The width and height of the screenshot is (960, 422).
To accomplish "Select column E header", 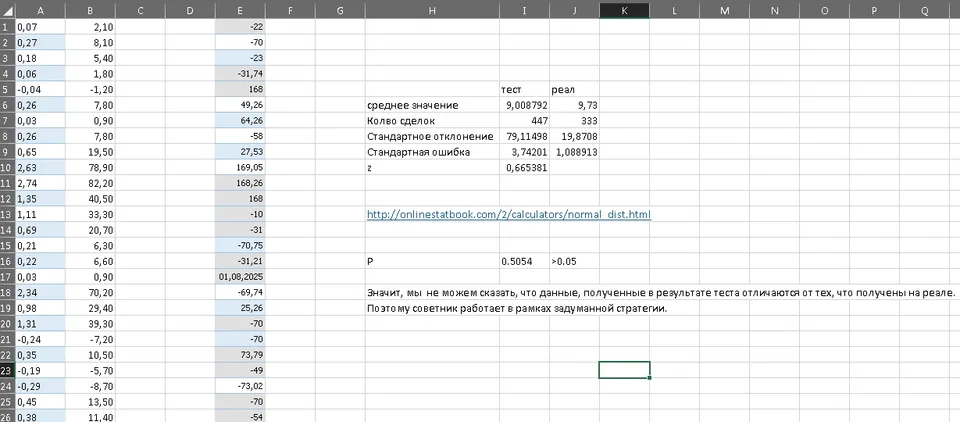I will pyautogui.click(x=240, y=10).
